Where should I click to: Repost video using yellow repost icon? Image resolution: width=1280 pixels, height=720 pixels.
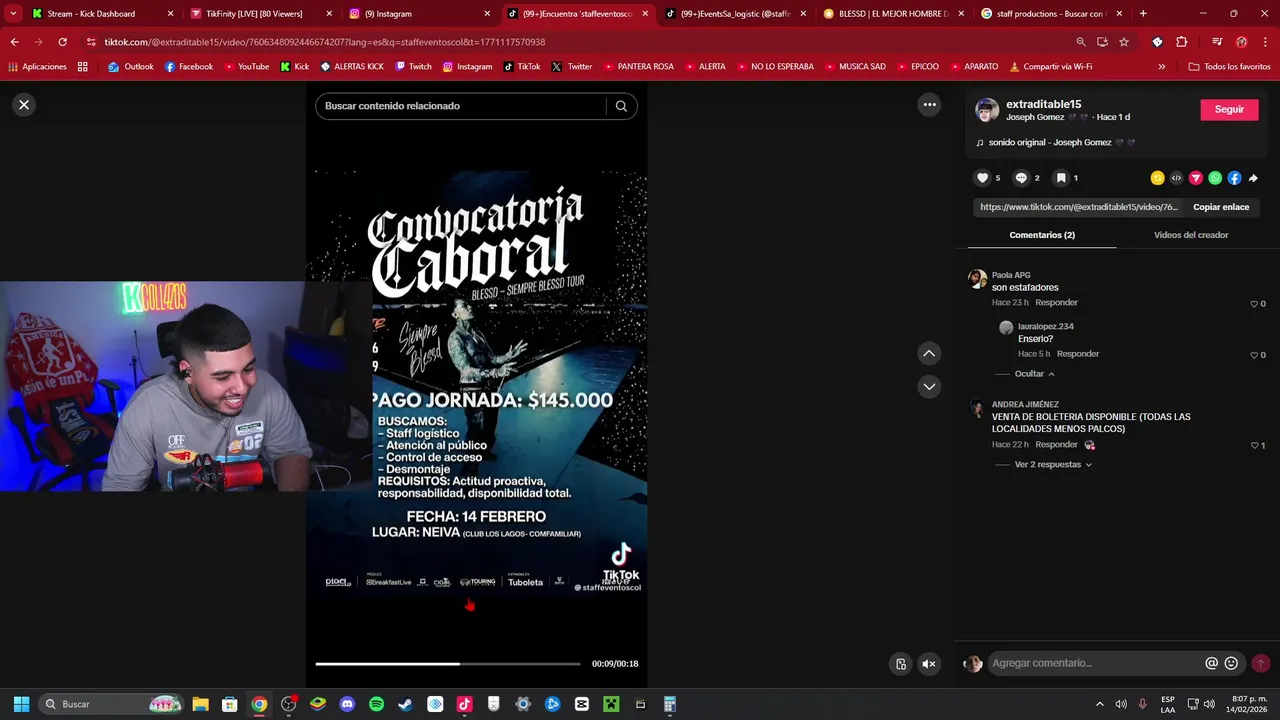[x=1157, y=178]
